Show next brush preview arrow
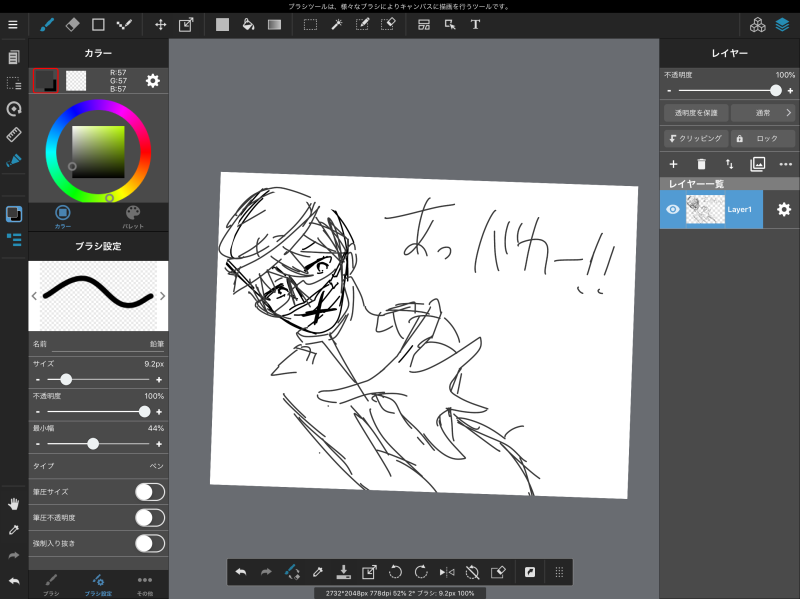Viewport: 800px width, 599px height. coord(162,296)
